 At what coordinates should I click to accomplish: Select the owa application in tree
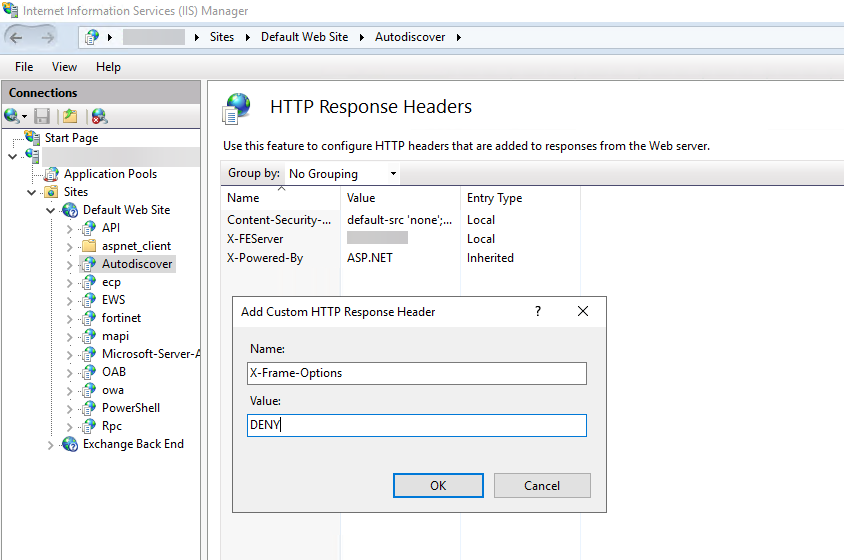click(112, 390)
